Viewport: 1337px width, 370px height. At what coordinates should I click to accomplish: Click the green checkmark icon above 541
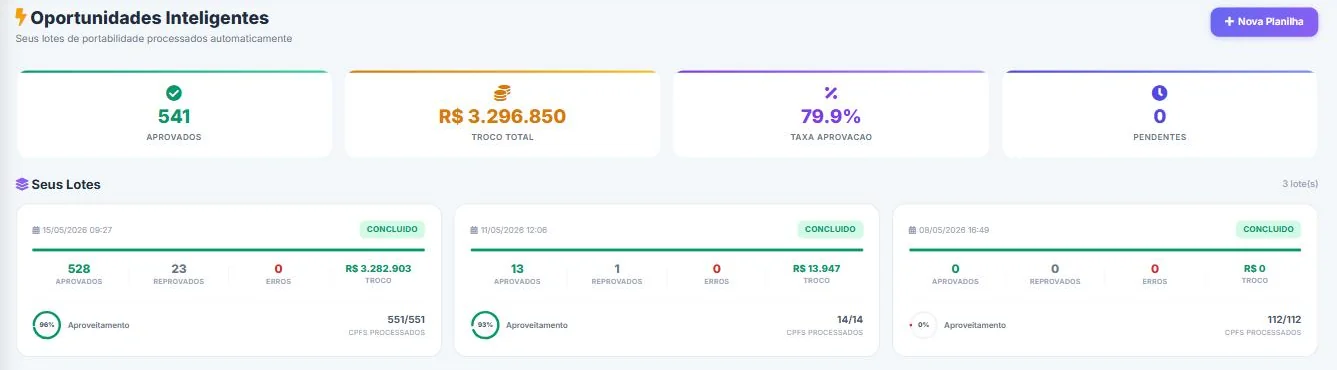[x=174, y=93]
